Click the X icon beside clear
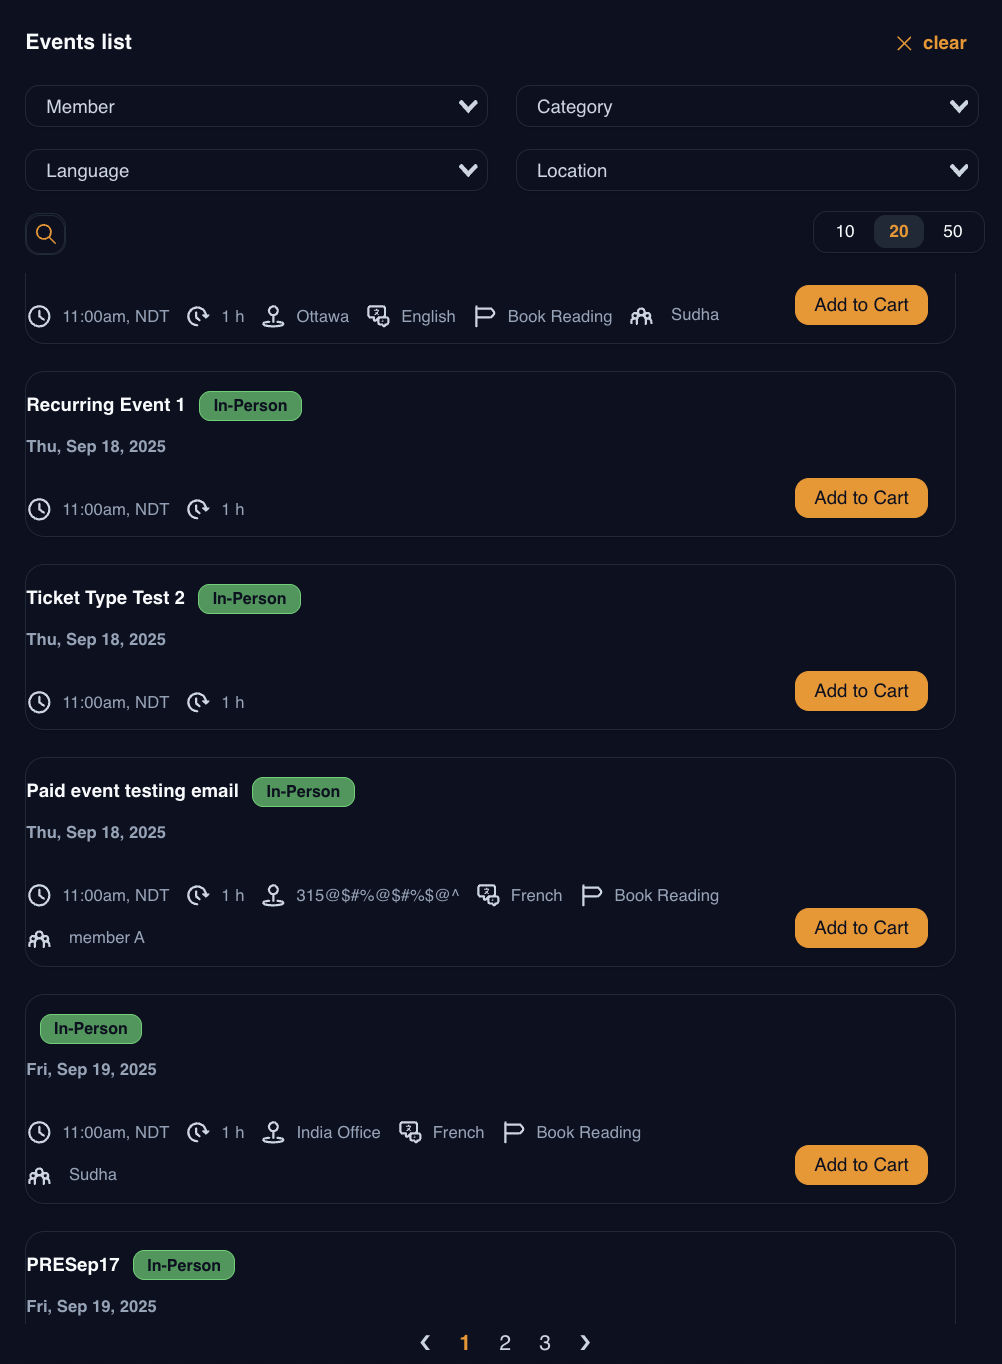 point(904,43)
